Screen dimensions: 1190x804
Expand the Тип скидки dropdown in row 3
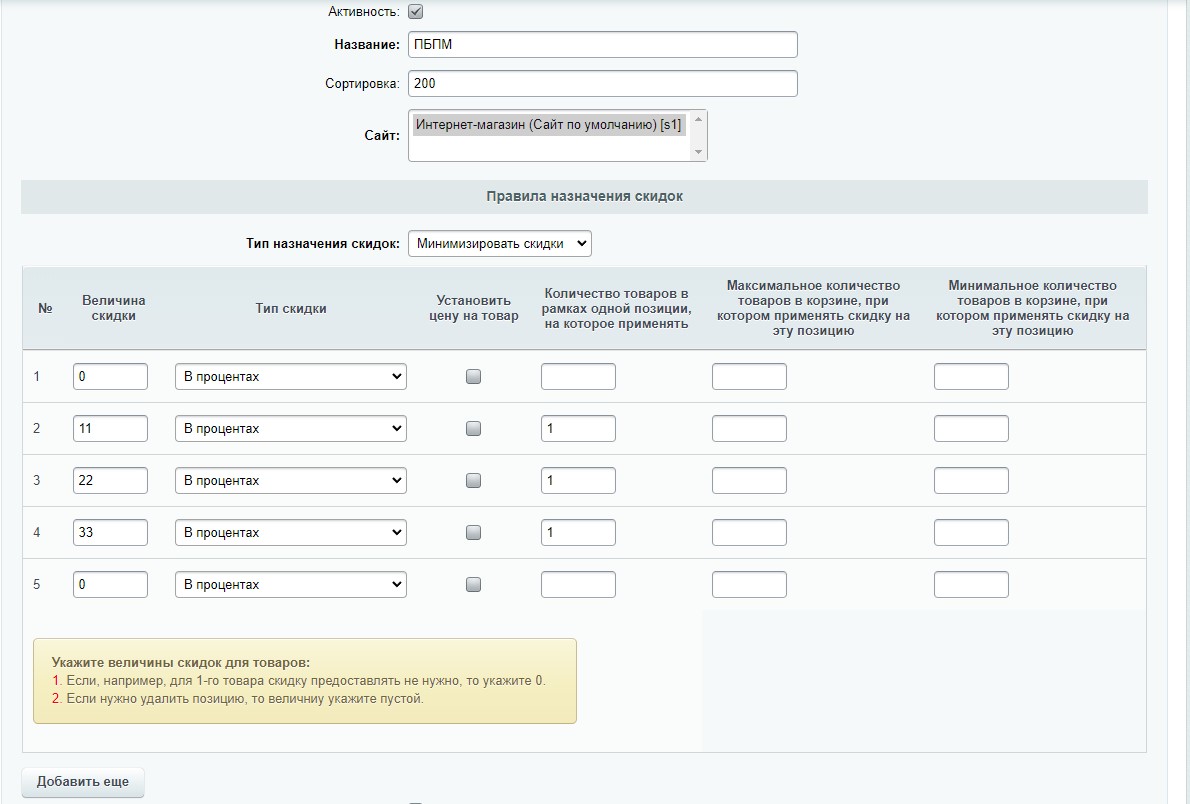click(x=290, y=481)
